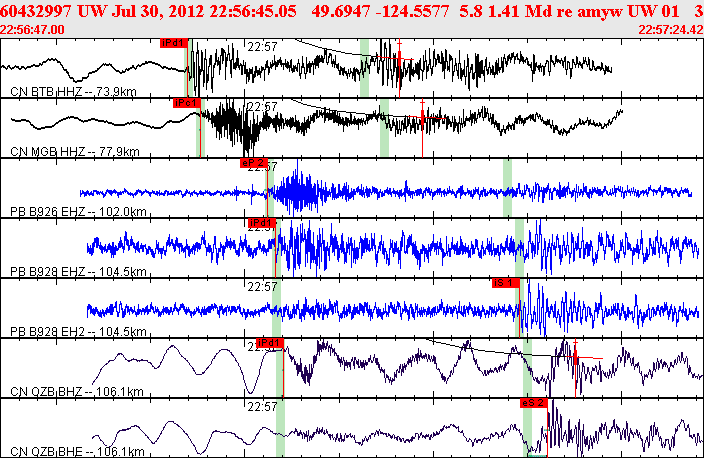Click the predicted S green bar on B926 trace
The height and width of the screenshot is (458, 704).
(507, 188)
